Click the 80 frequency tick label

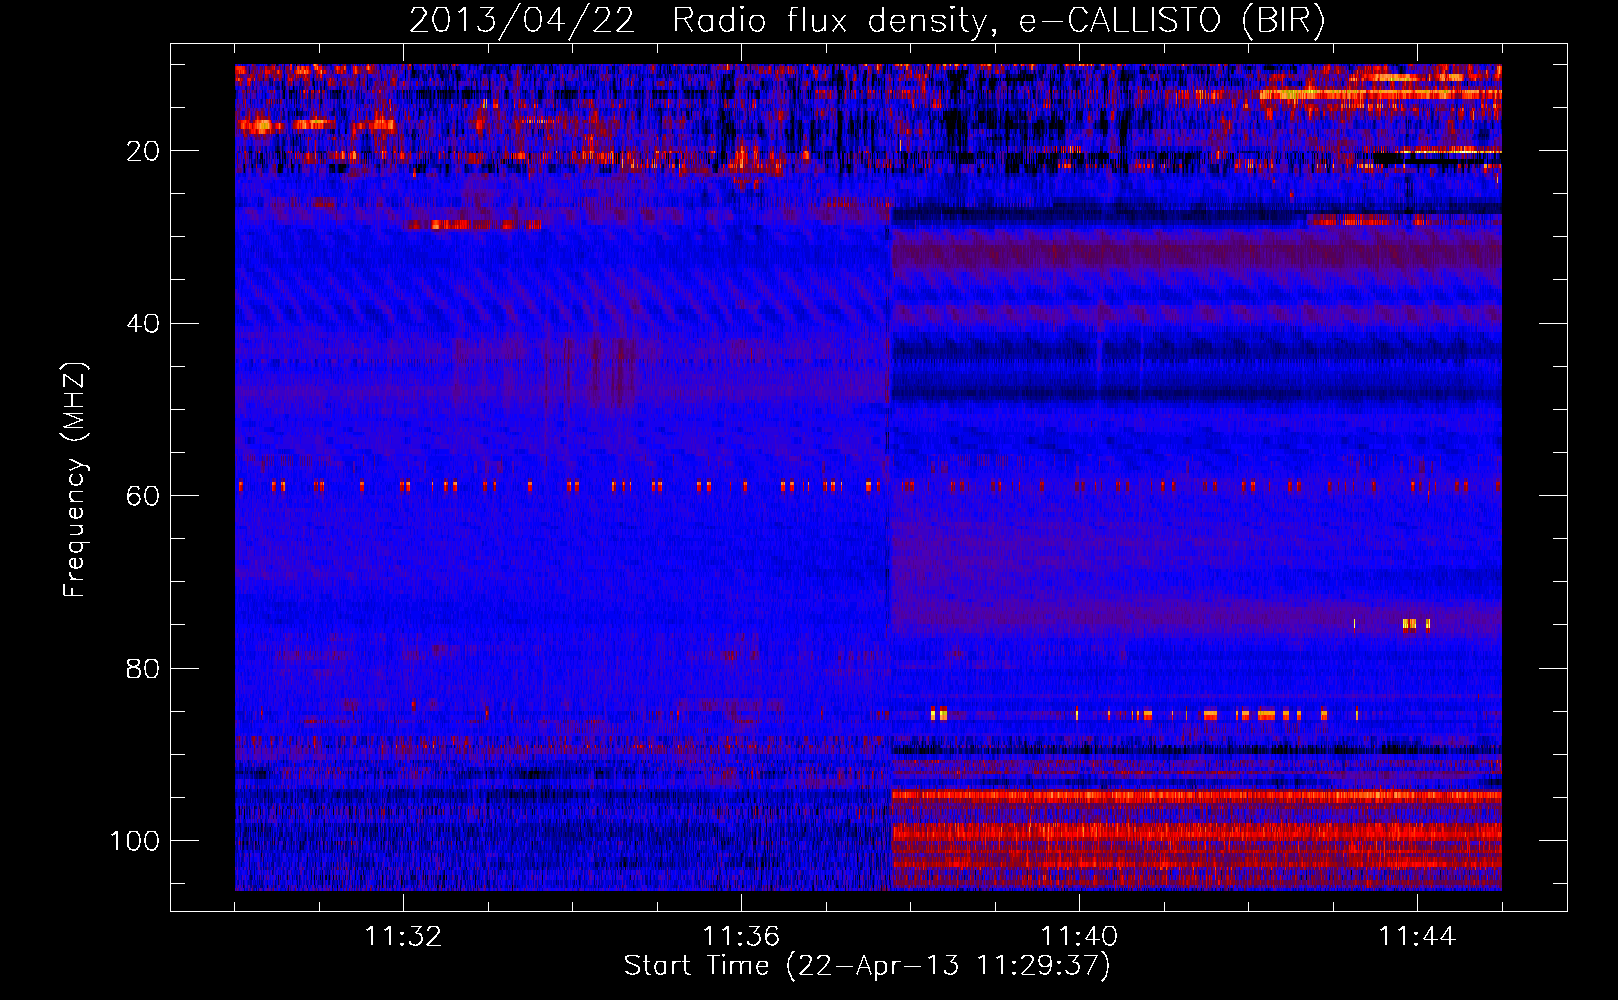pyautogui.click(x=143, y=668)
